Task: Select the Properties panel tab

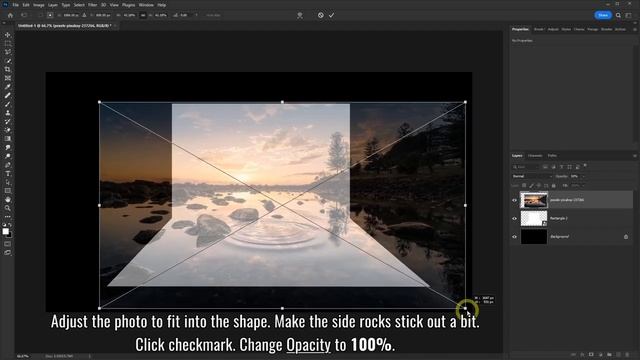Action: (x=520, y=29)
